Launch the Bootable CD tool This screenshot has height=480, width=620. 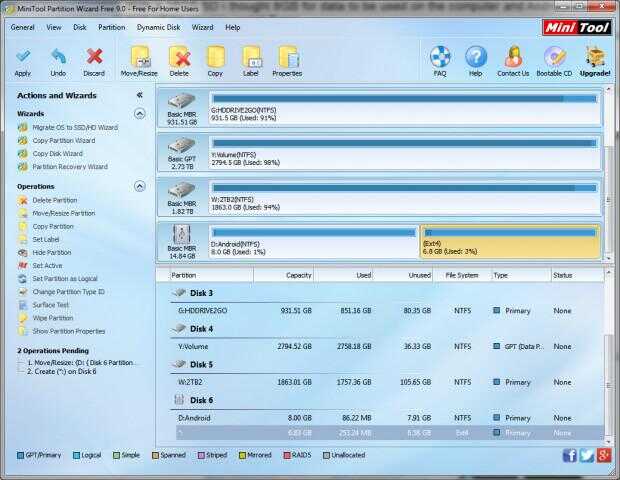pyautogui.click(x=554, y=61)
